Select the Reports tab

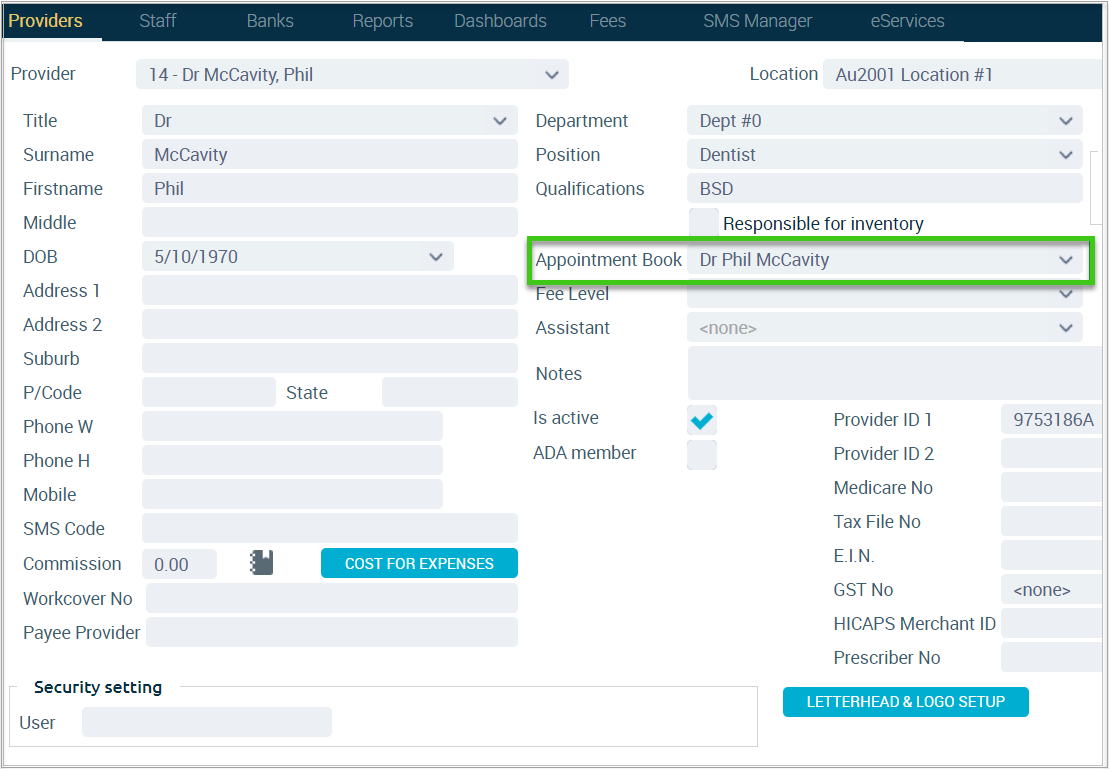pos(383,21)
